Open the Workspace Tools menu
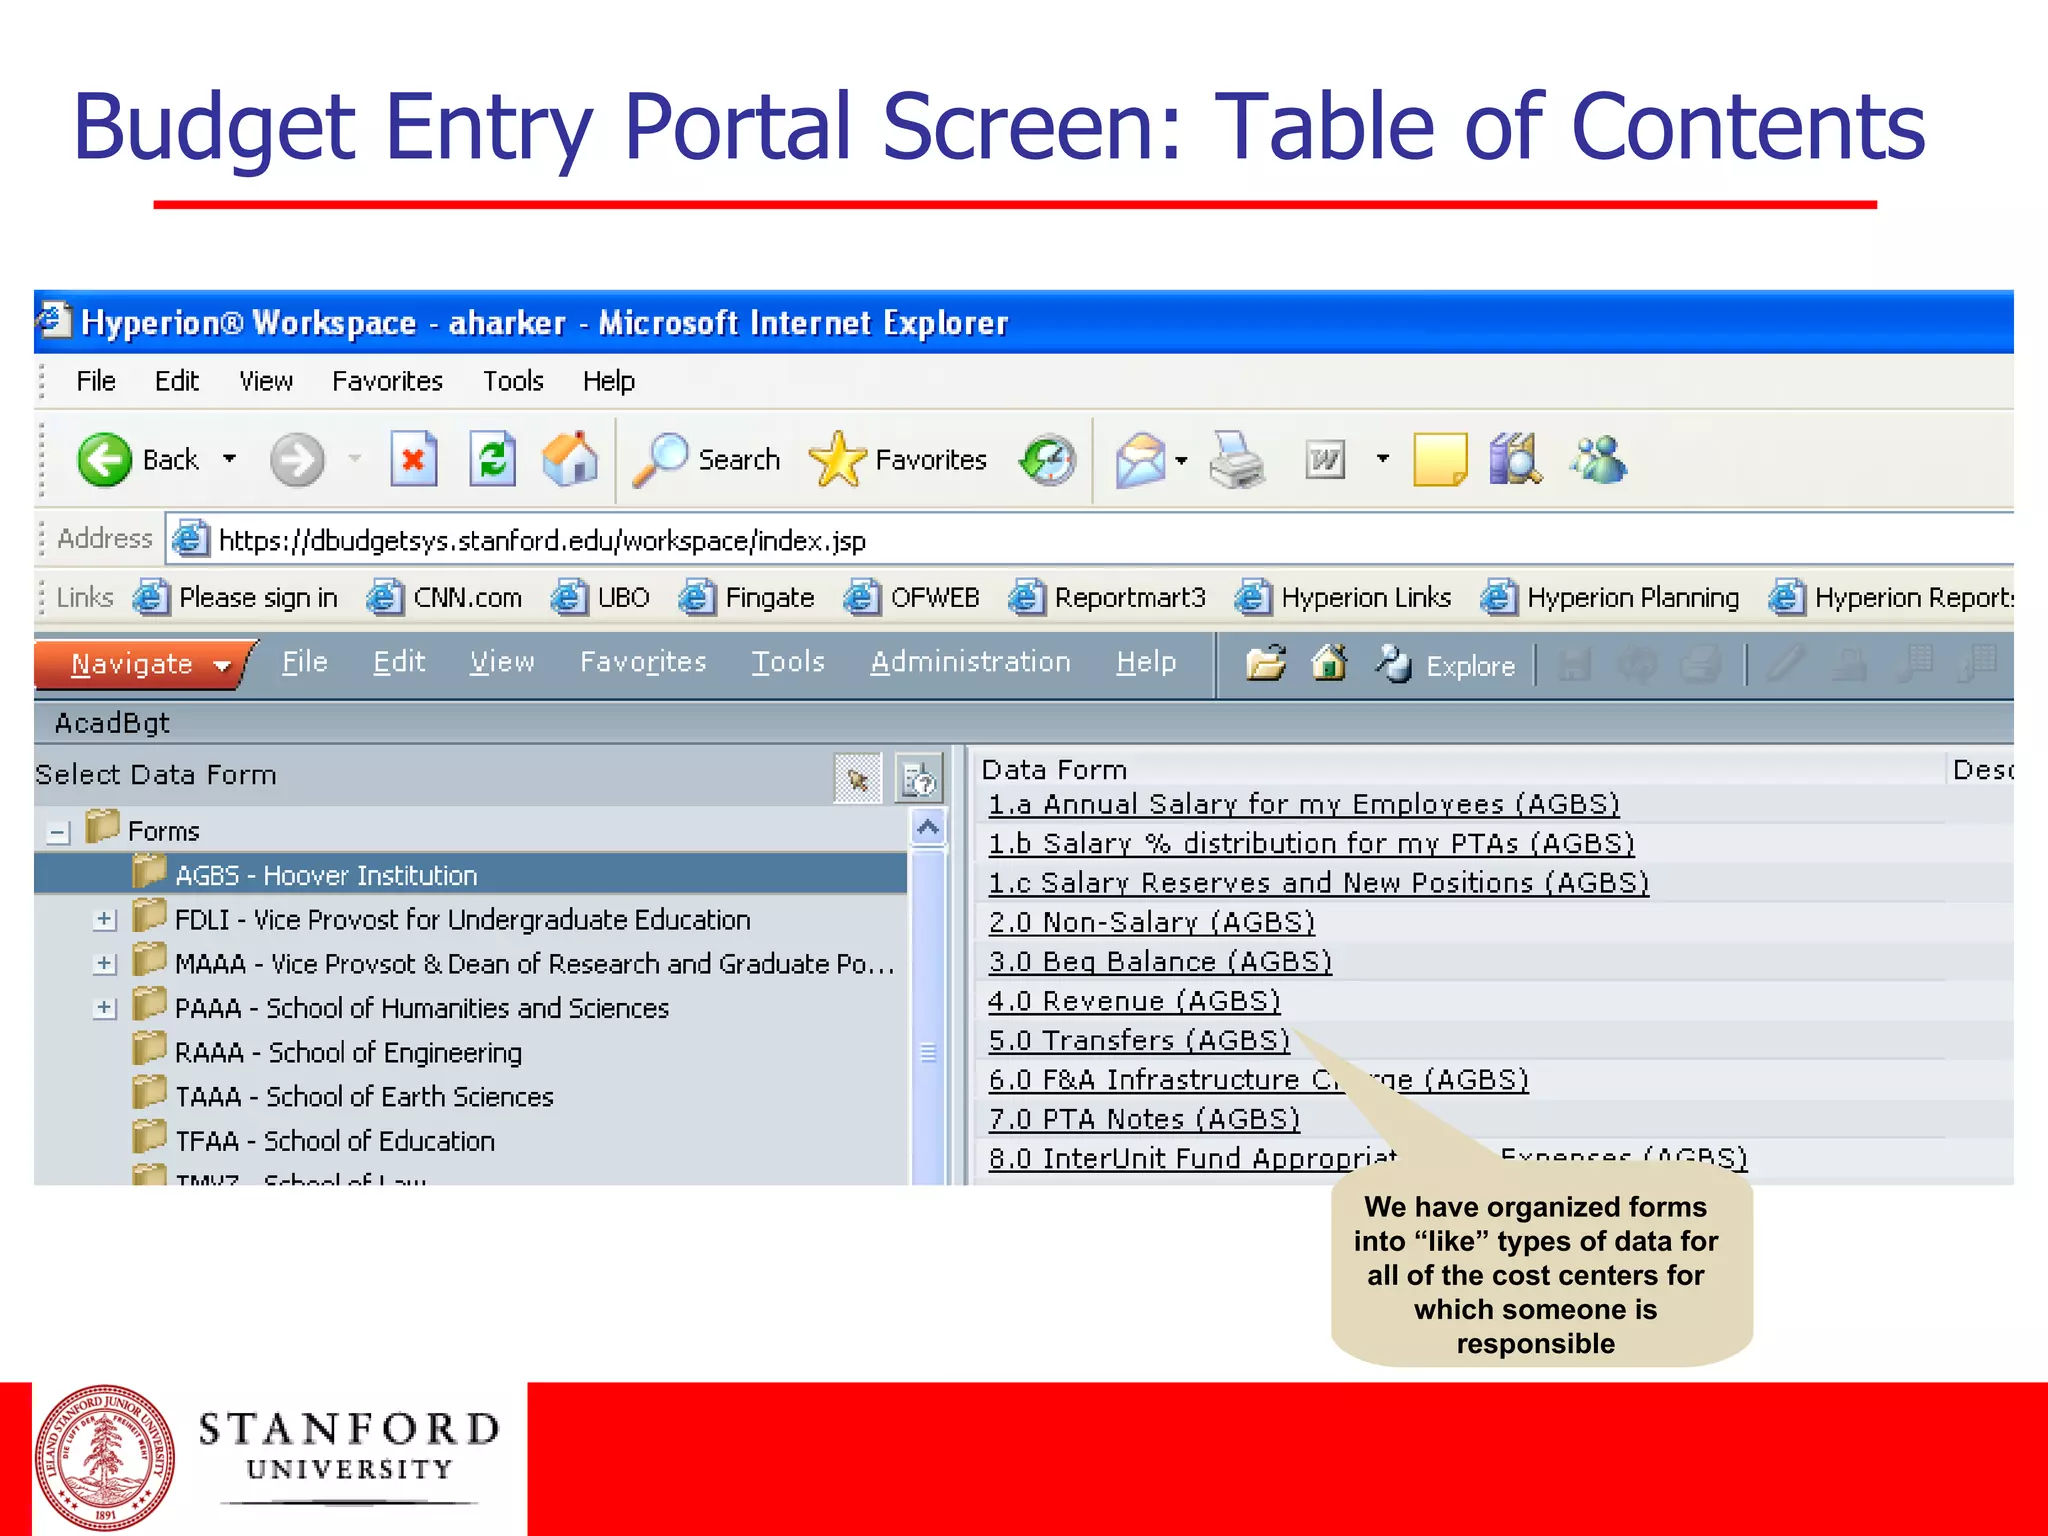 [788, 662]
